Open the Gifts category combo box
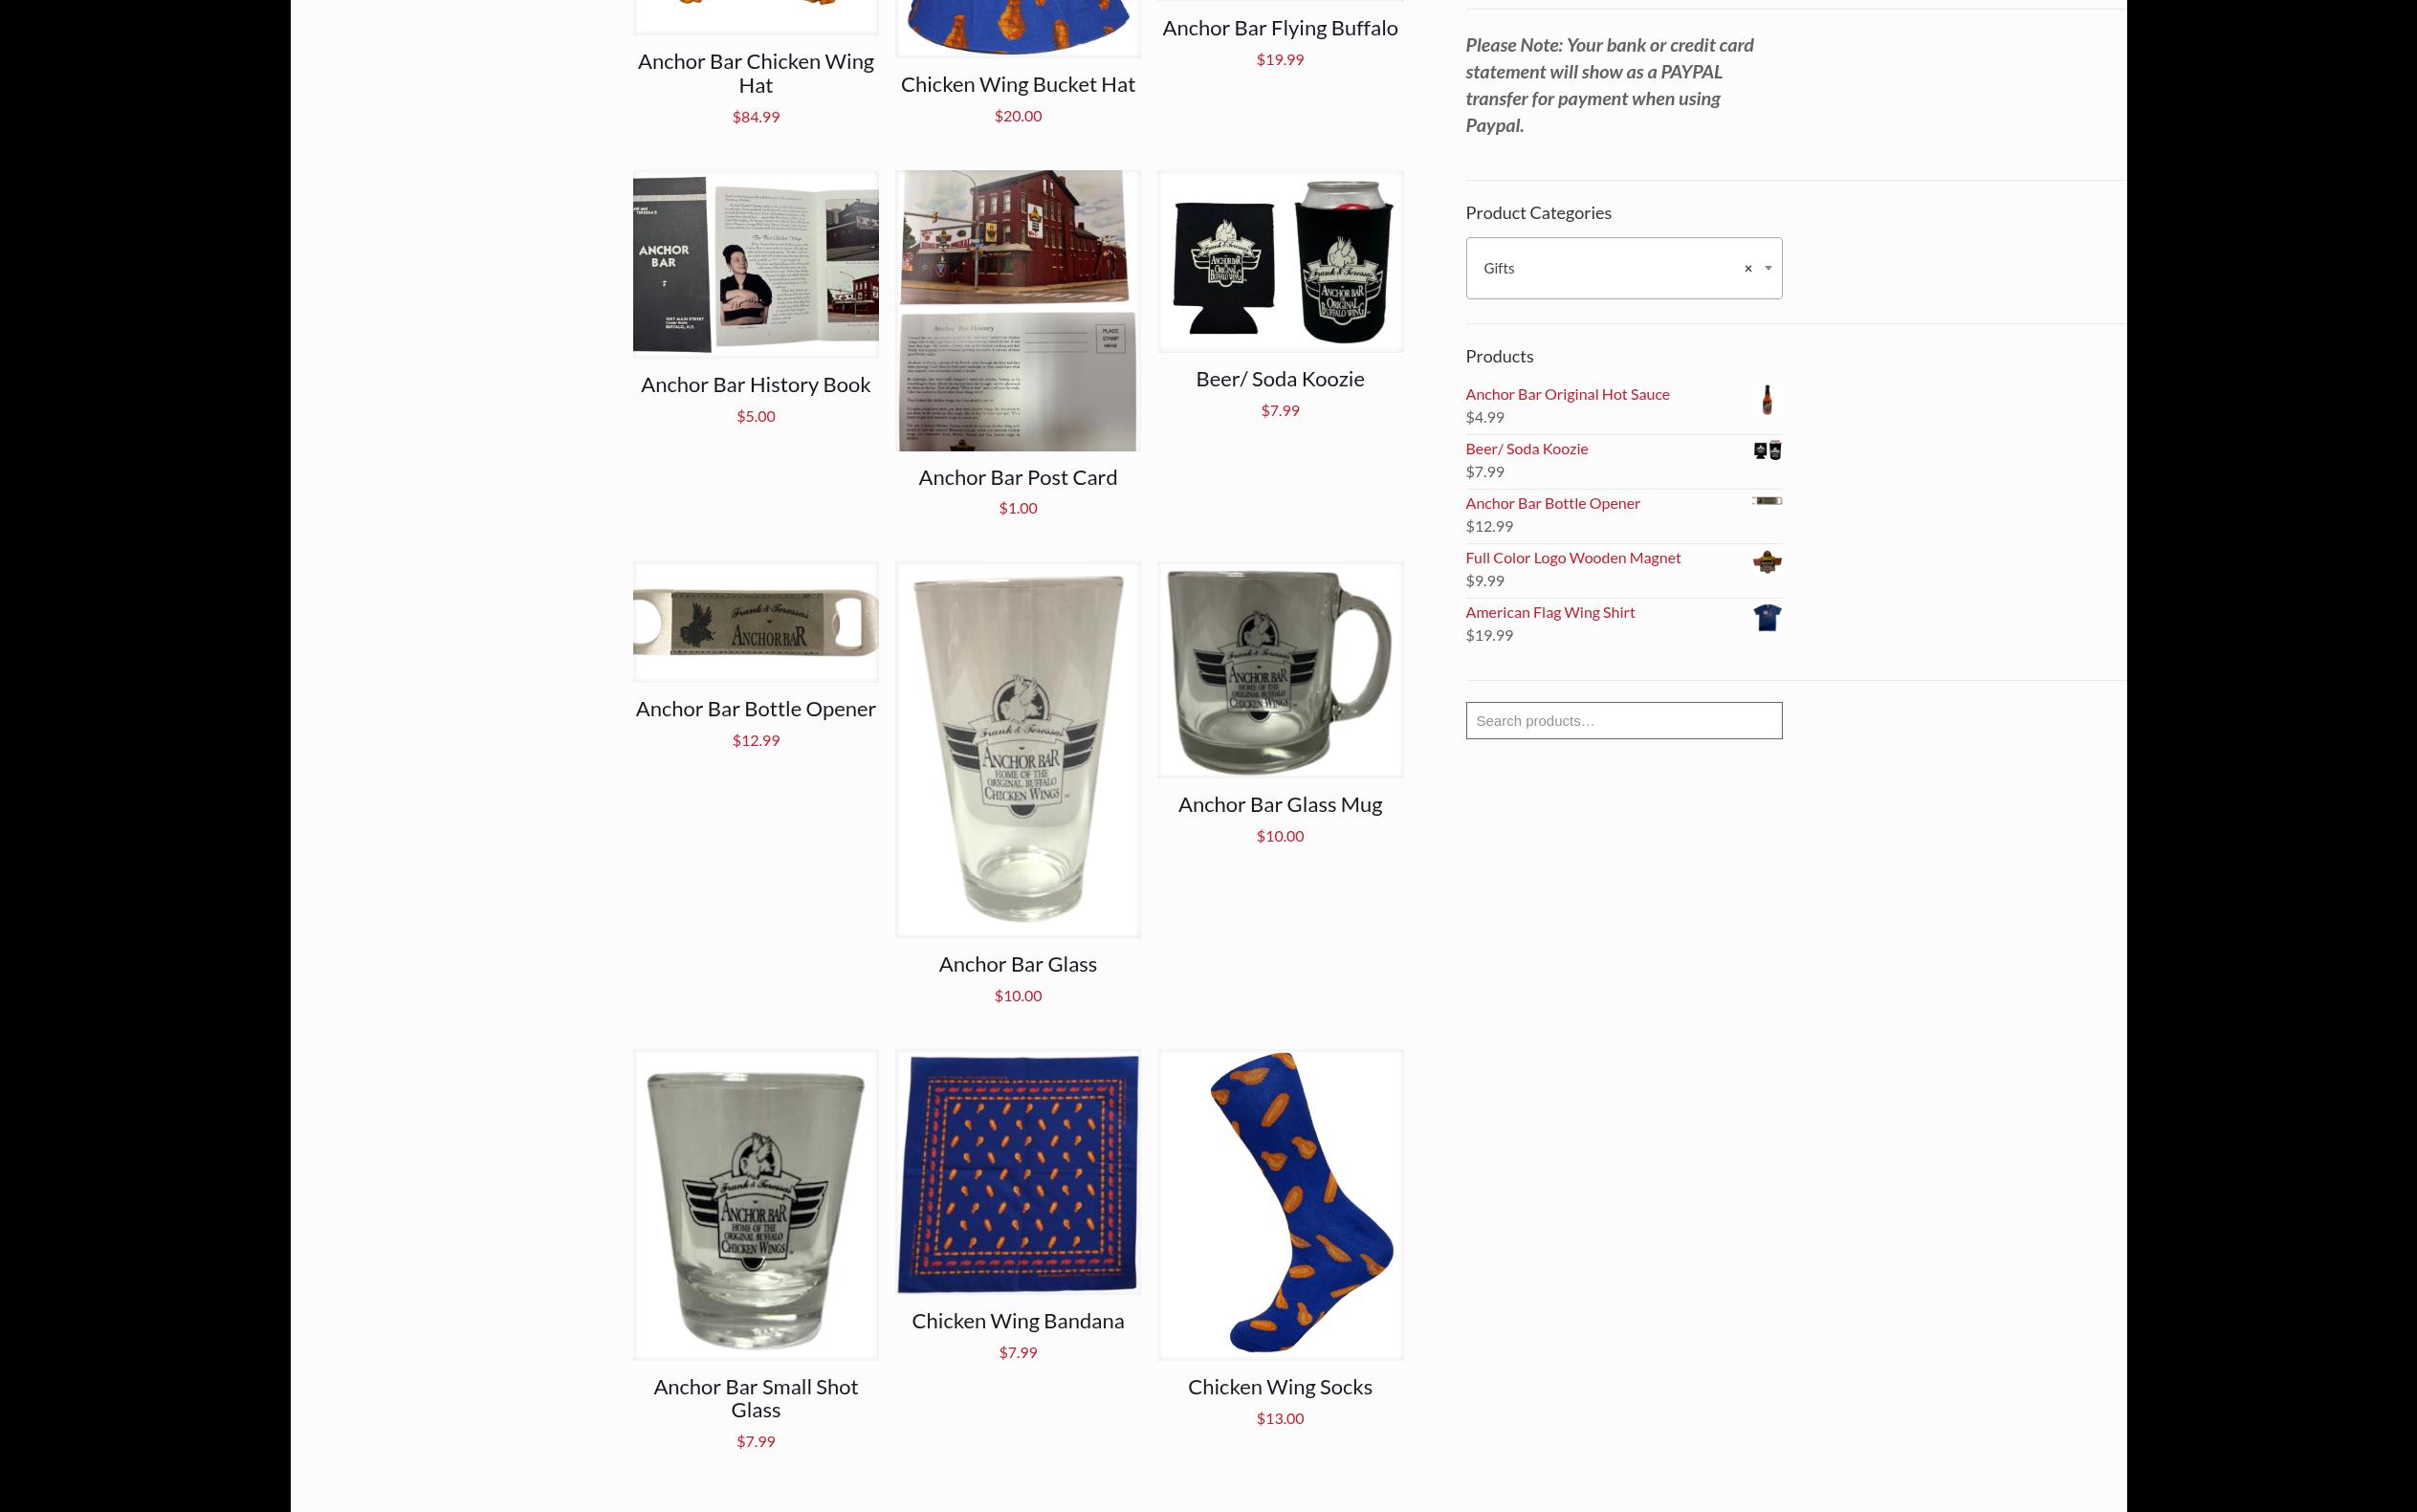This screenshot has width=2417, height=1512. (1623, 268)
